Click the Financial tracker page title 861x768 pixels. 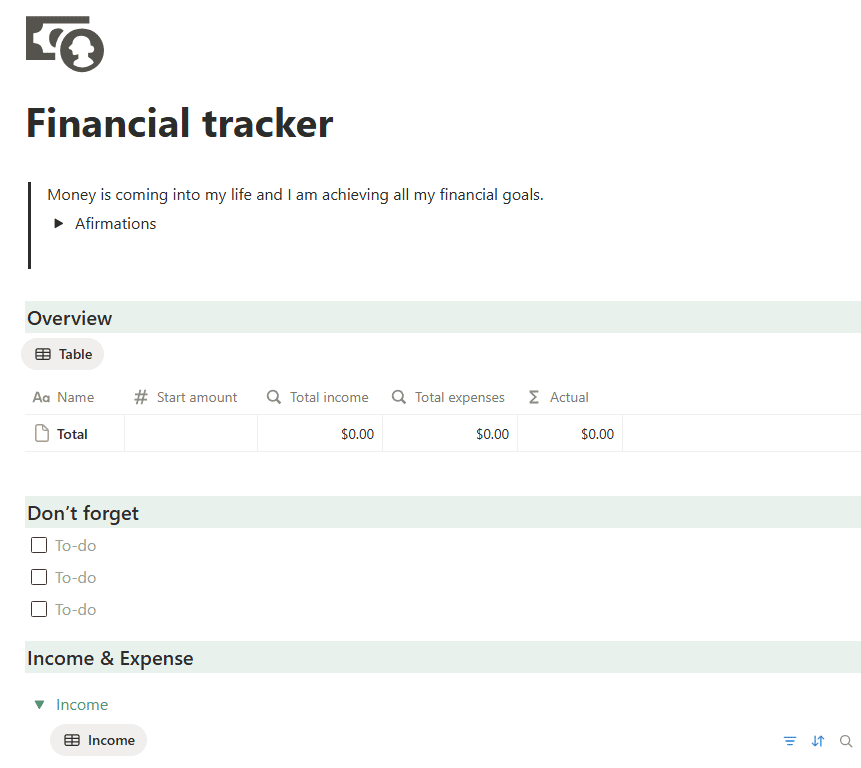pyautogui.click(x=180, y=124)
